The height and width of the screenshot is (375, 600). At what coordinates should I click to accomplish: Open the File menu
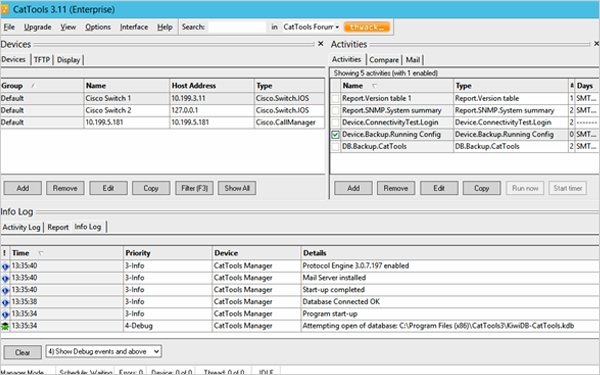pos(9,27)
